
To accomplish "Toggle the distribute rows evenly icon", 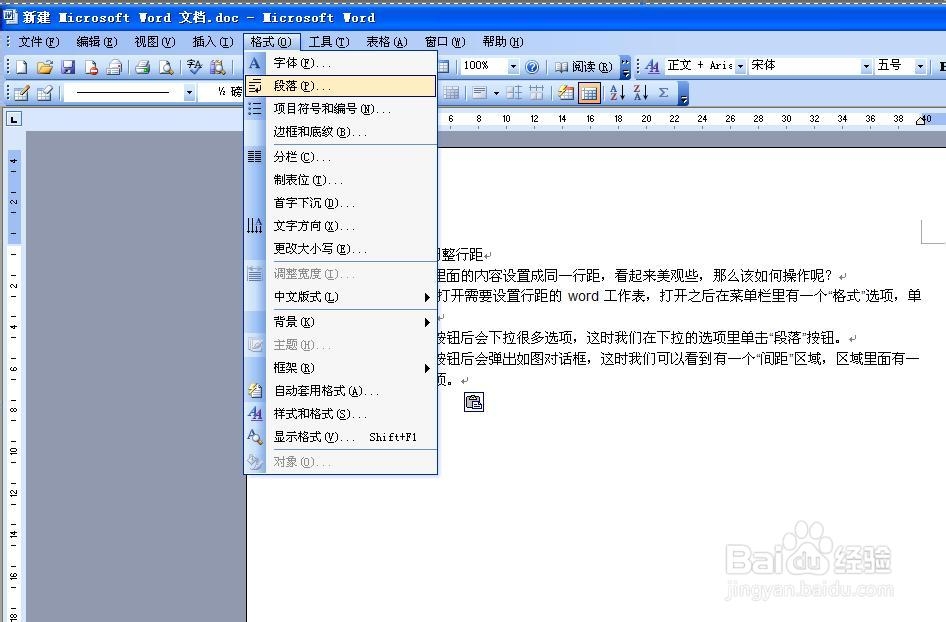I will coord(512,93).
